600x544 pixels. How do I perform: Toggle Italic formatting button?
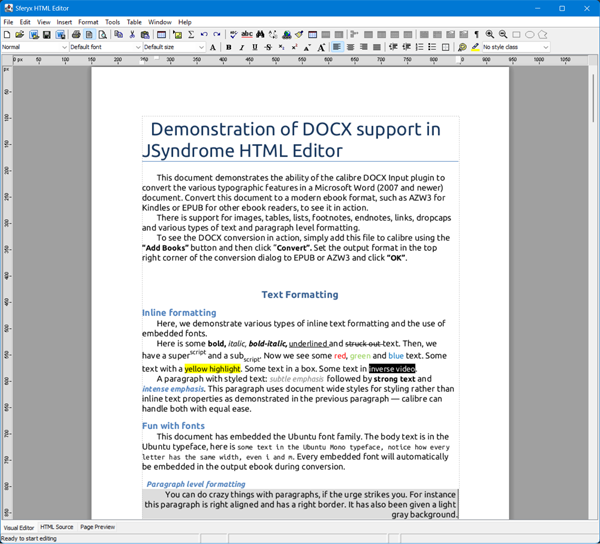pyautogui.click(x=242, y=47)
